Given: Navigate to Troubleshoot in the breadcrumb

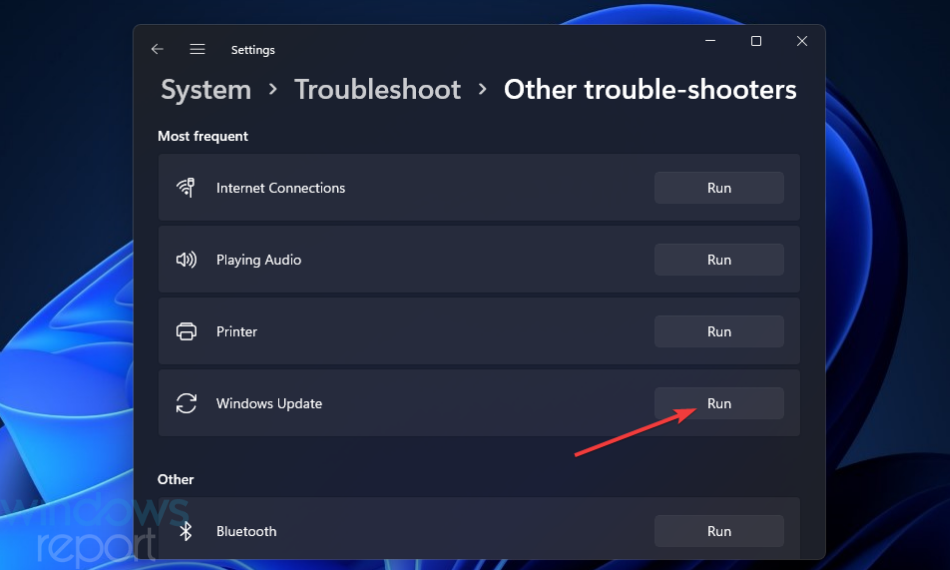Looking at the screenshot, I should [377, 90].
